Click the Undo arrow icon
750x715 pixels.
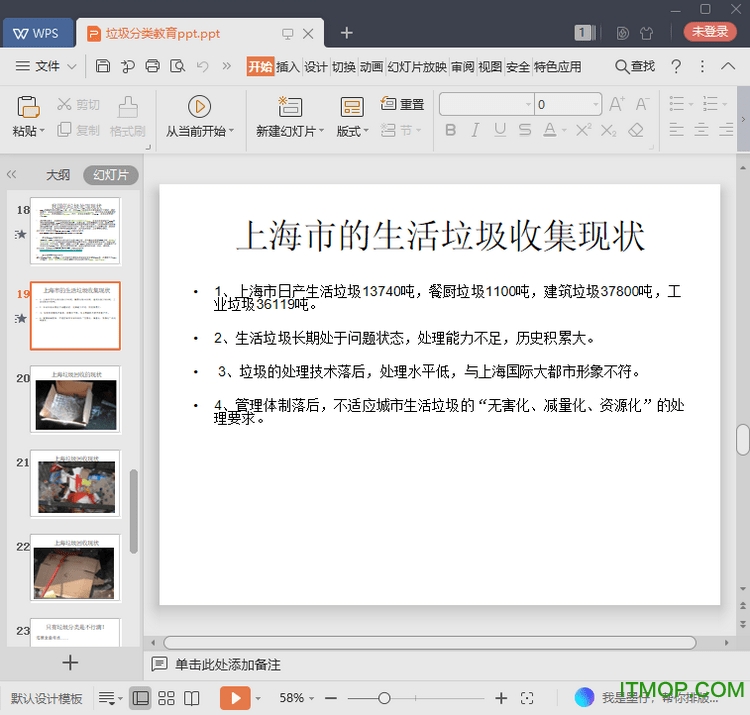[203, 66]
